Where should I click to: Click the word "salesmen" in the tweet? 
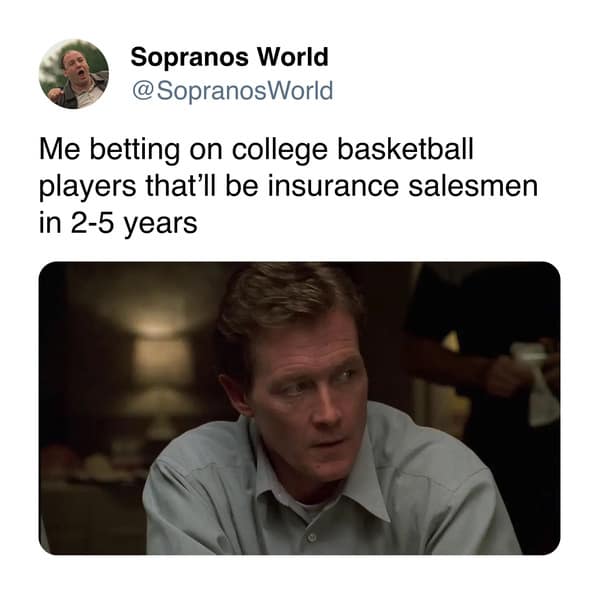(473, 186)
